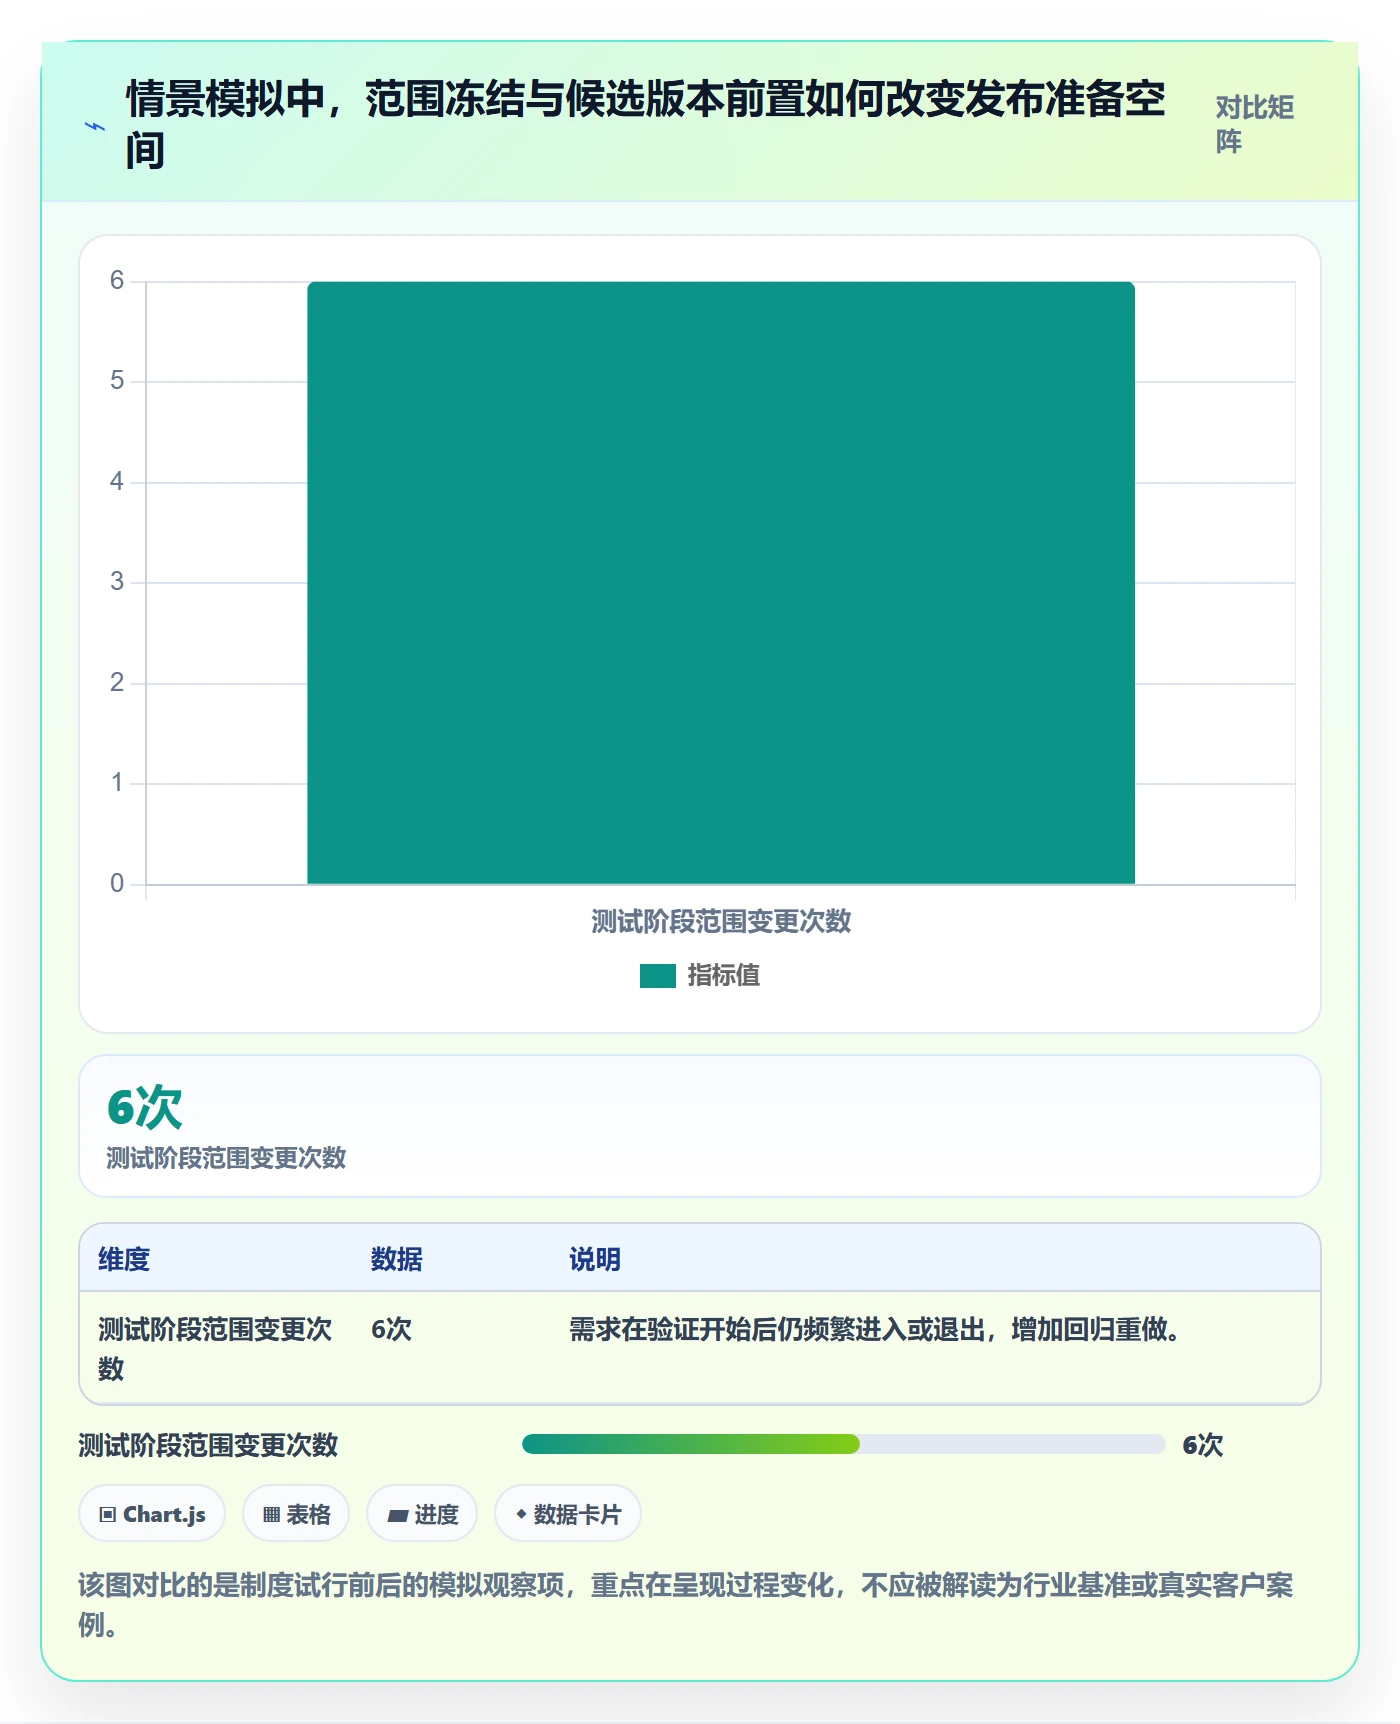Click the 数据 table column header
The image size is (1400, 1724).
pos(397,1259)
